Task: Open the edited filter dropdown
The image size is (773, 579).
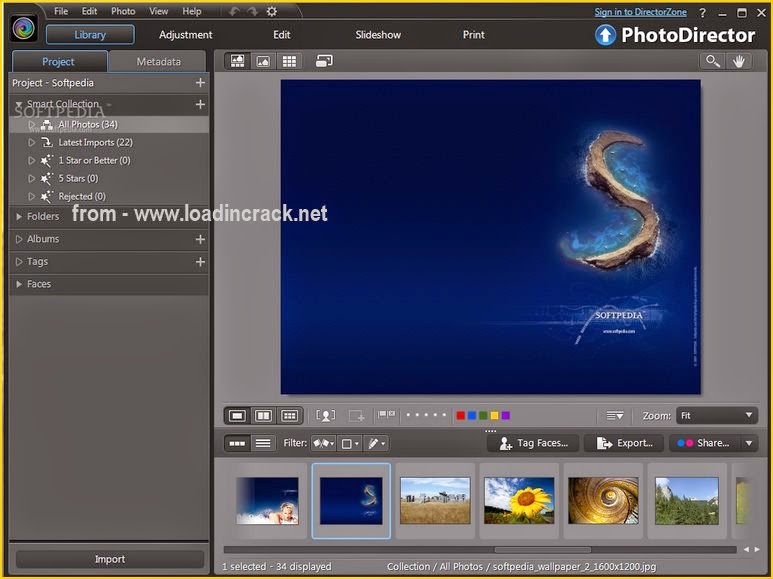Action: (376, 443)
